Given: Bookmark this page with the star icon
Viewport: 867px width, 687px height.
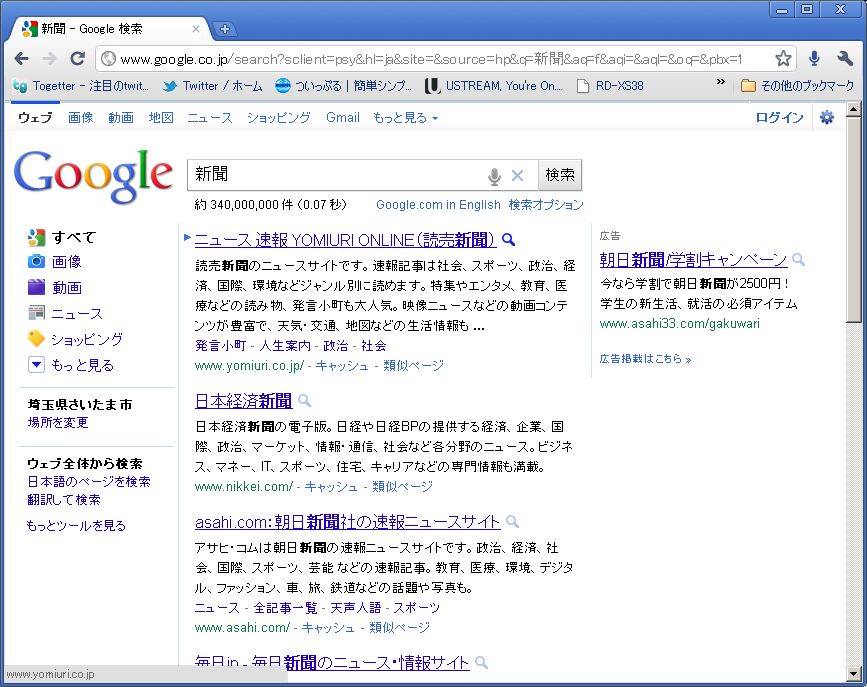Looking at the screenshot, I should (783, 59).
